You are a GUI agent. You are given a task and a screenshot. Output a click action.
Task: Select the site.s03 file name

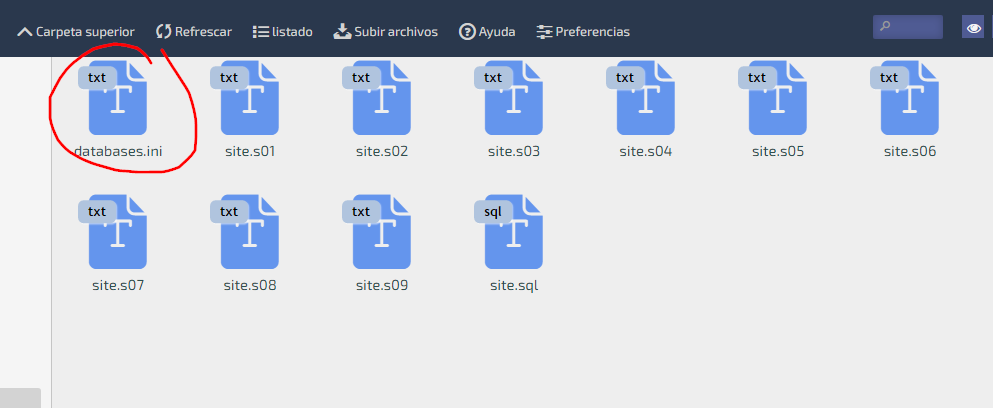[514, 152]
